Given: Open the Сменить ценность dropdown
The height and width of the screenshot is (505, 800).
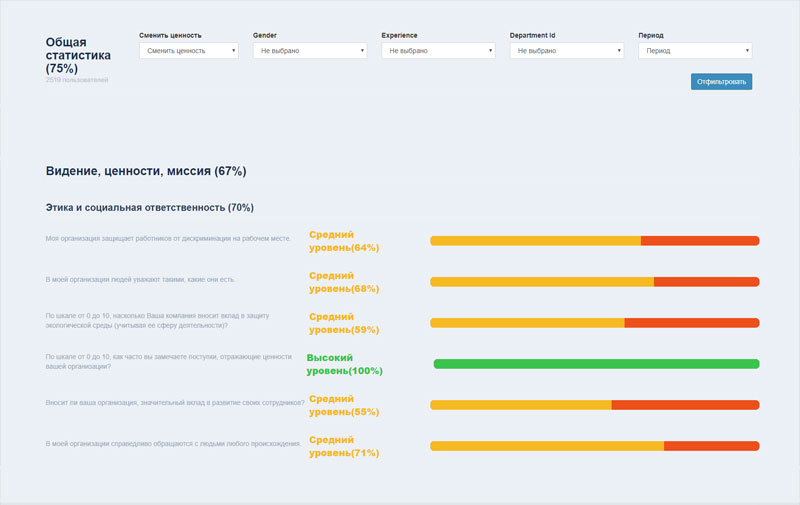Looking at the screenshot, I should point(188,50).
